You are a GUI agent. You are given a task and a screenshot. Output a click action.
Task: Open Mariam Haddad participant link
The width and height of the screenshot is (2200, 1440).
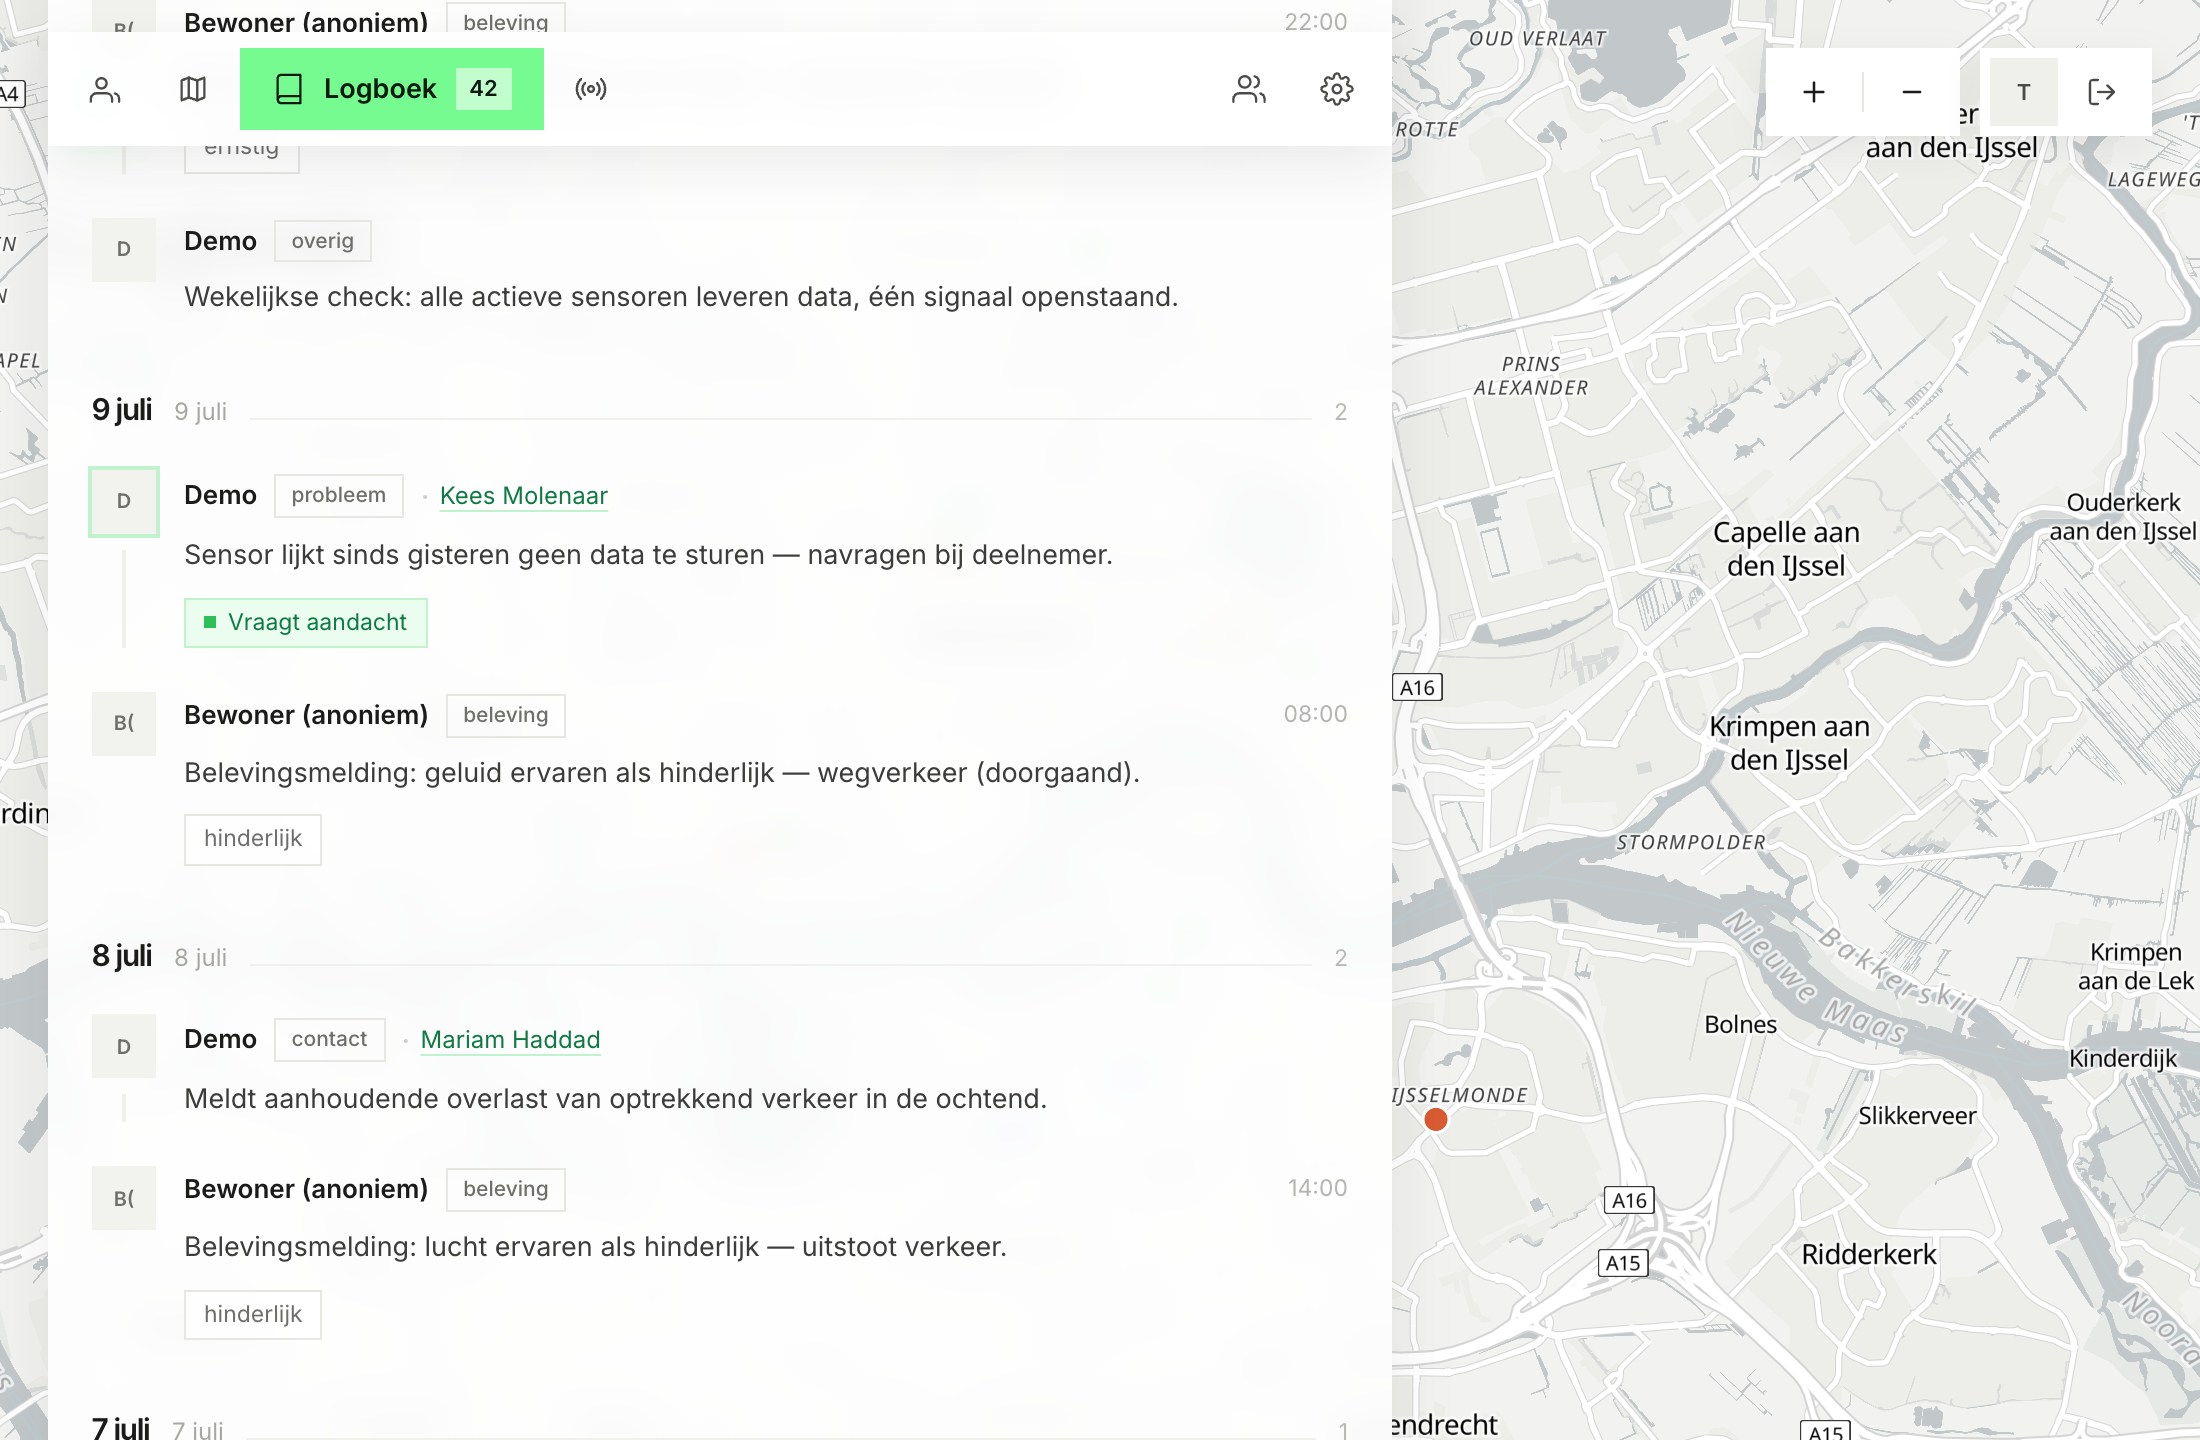(x=510, y=1040)
